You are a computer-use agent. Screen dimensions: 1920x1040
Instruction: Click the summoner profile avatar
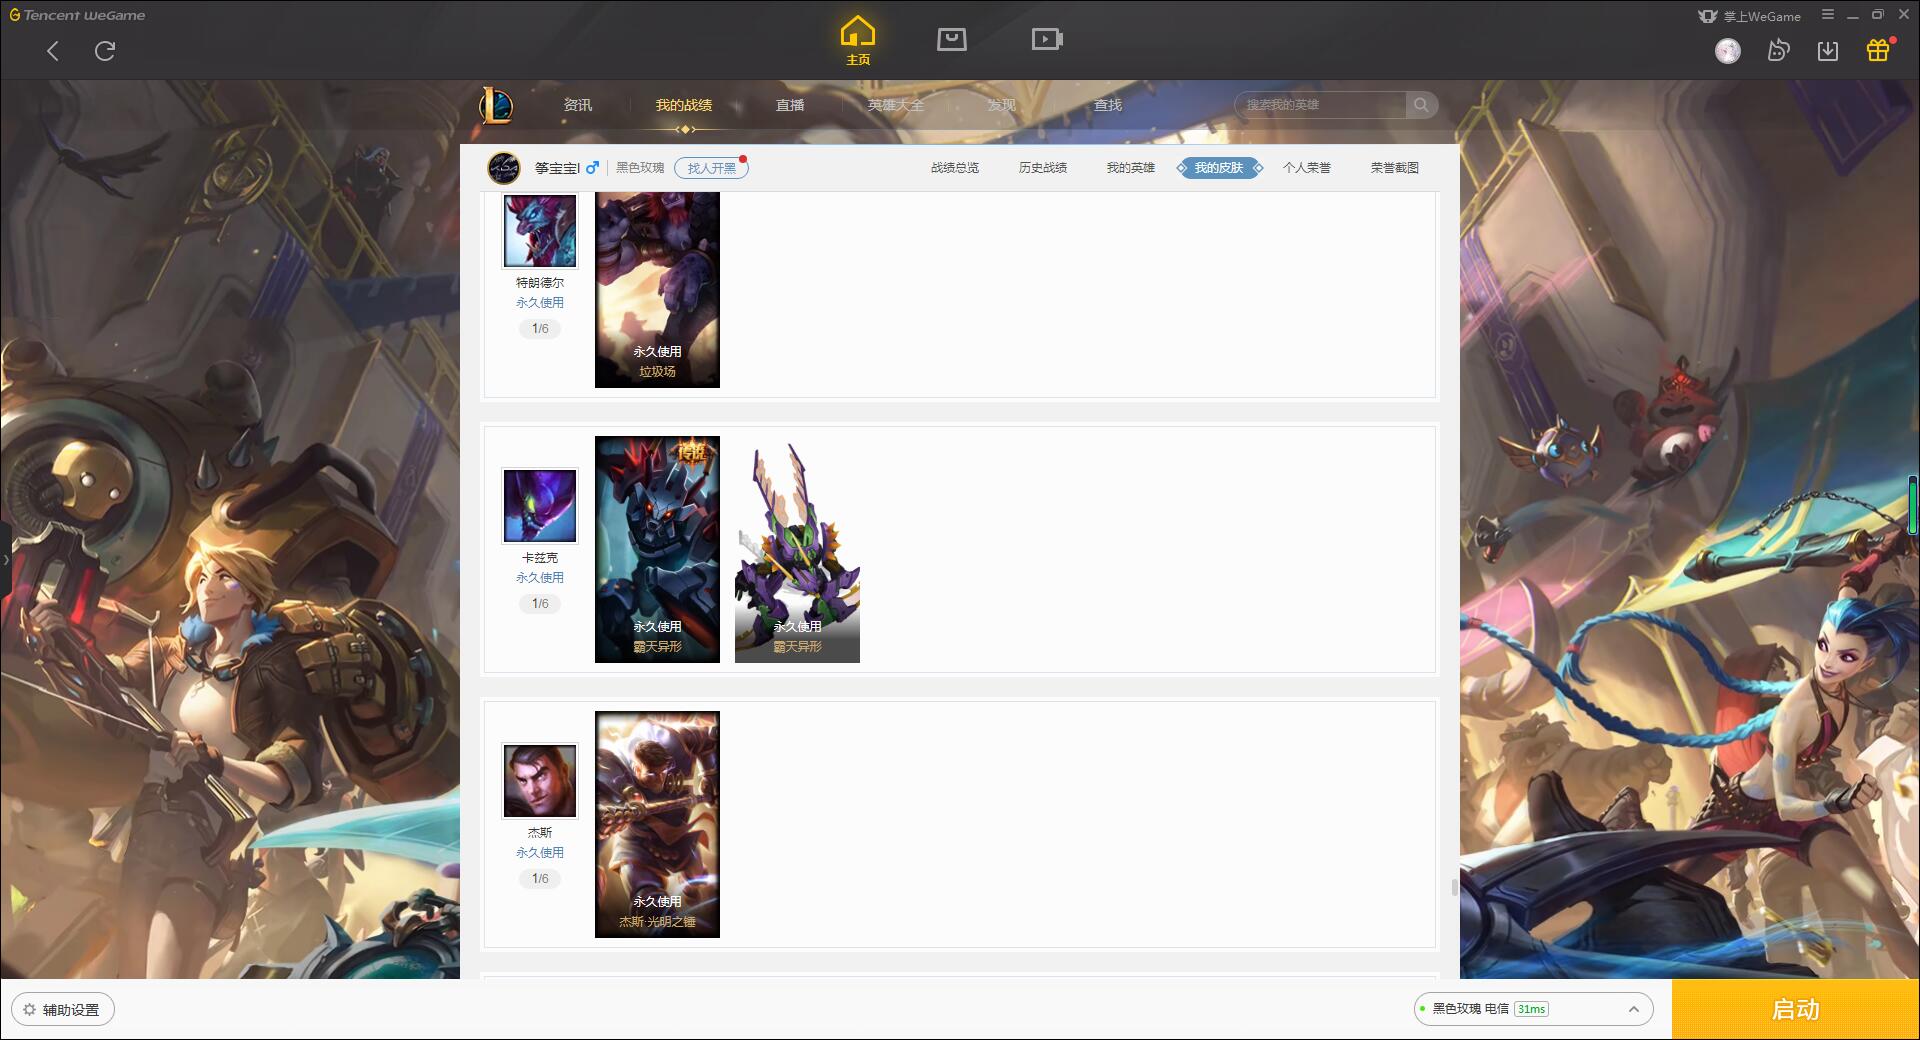[x=504, y=168]
